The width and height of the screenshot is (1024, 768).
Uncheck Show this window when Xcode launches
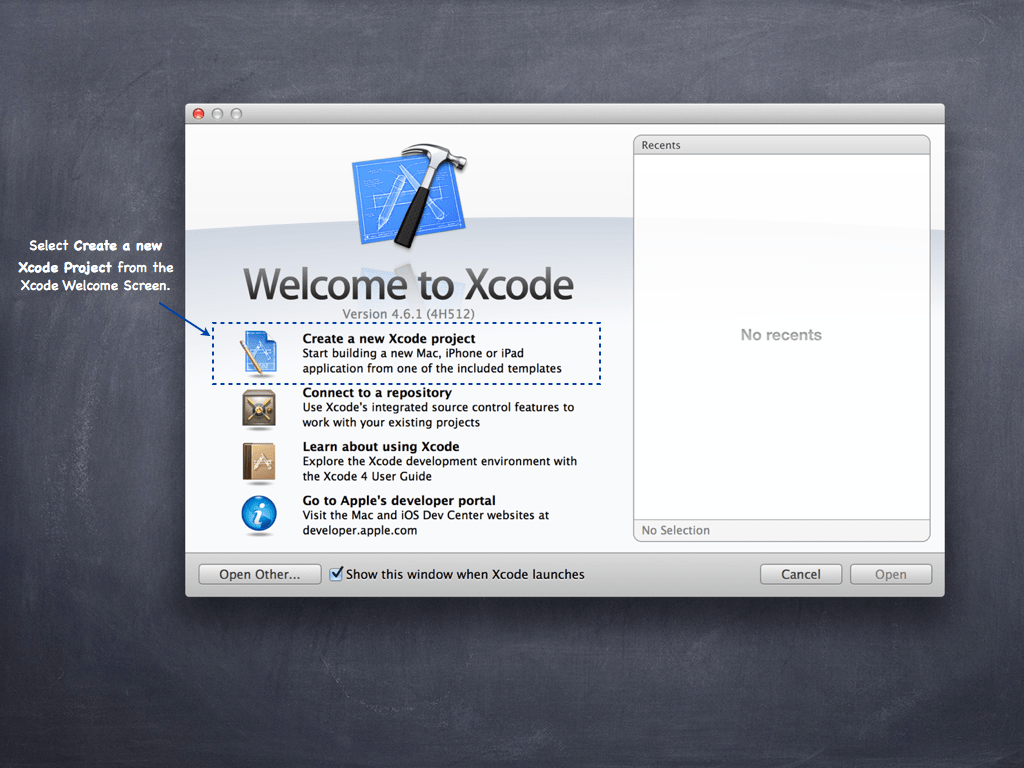click(x=336, y=574)
